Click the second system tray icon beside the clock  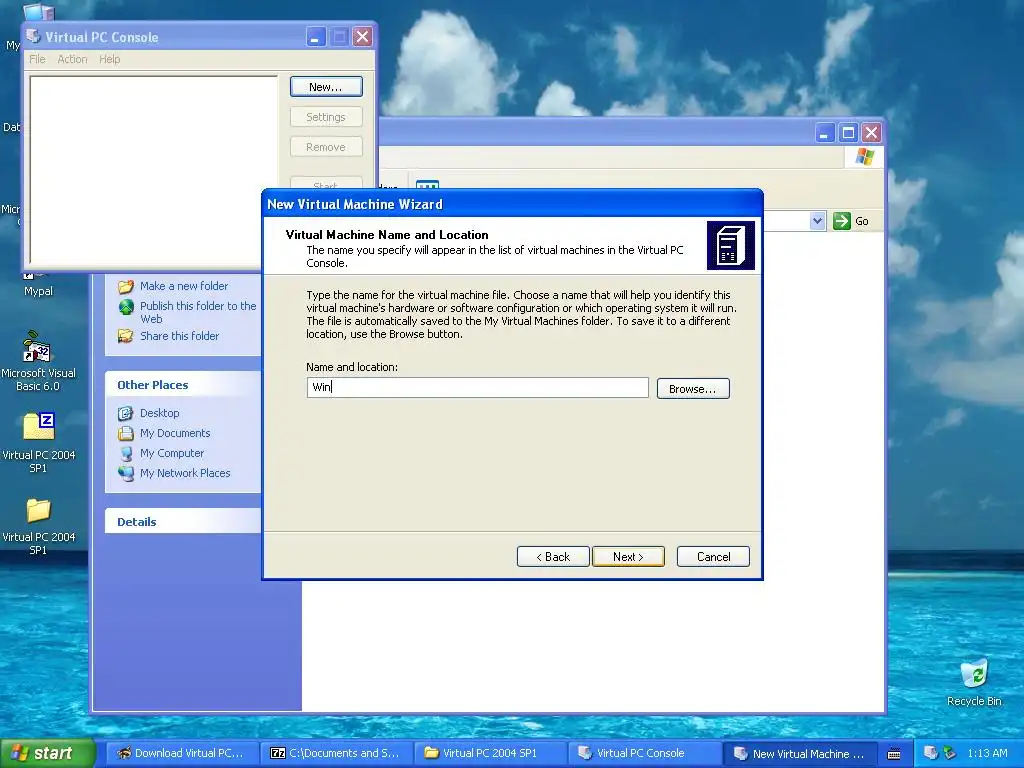(950, 753)
